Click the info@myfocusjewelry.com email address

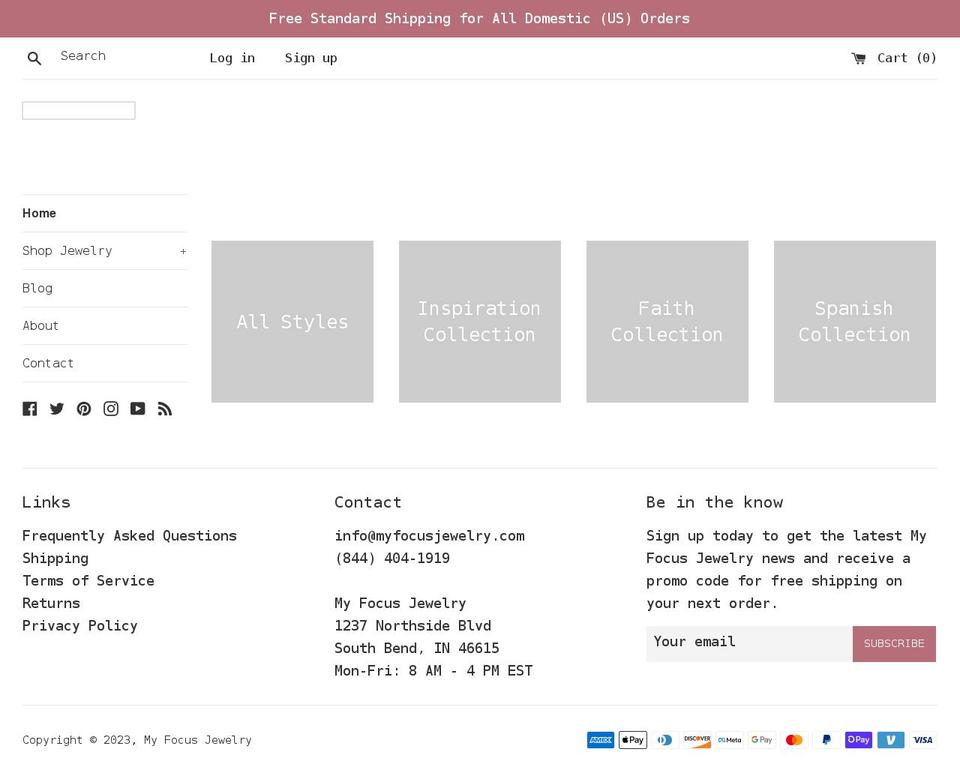(x=429, y=536)
